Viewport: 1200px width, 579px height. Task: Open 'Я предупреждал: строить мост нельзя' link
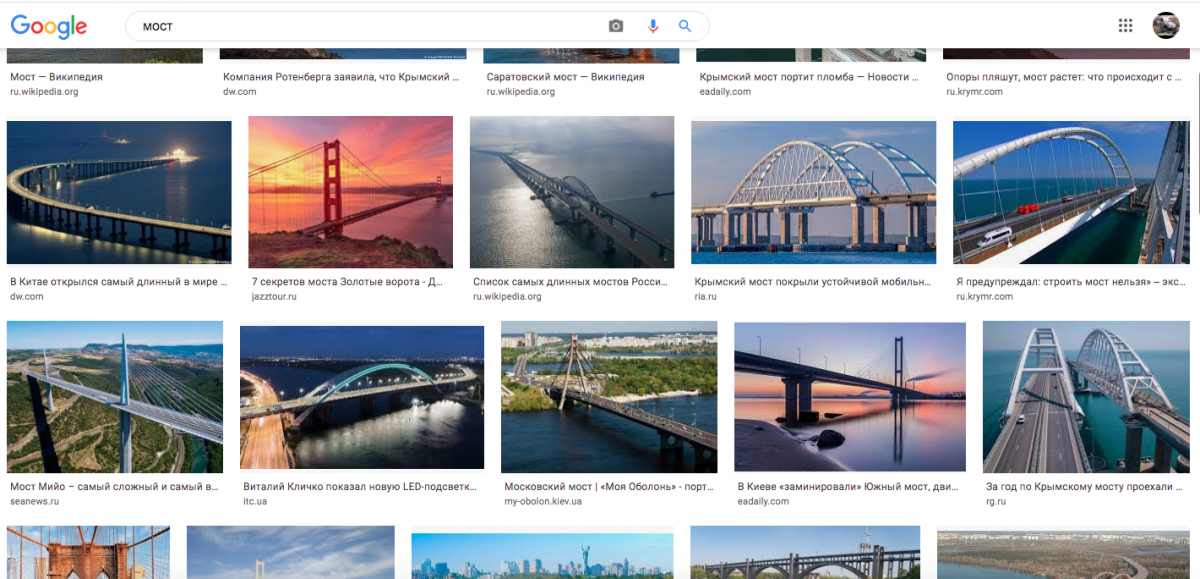[x=1070, y=282]
